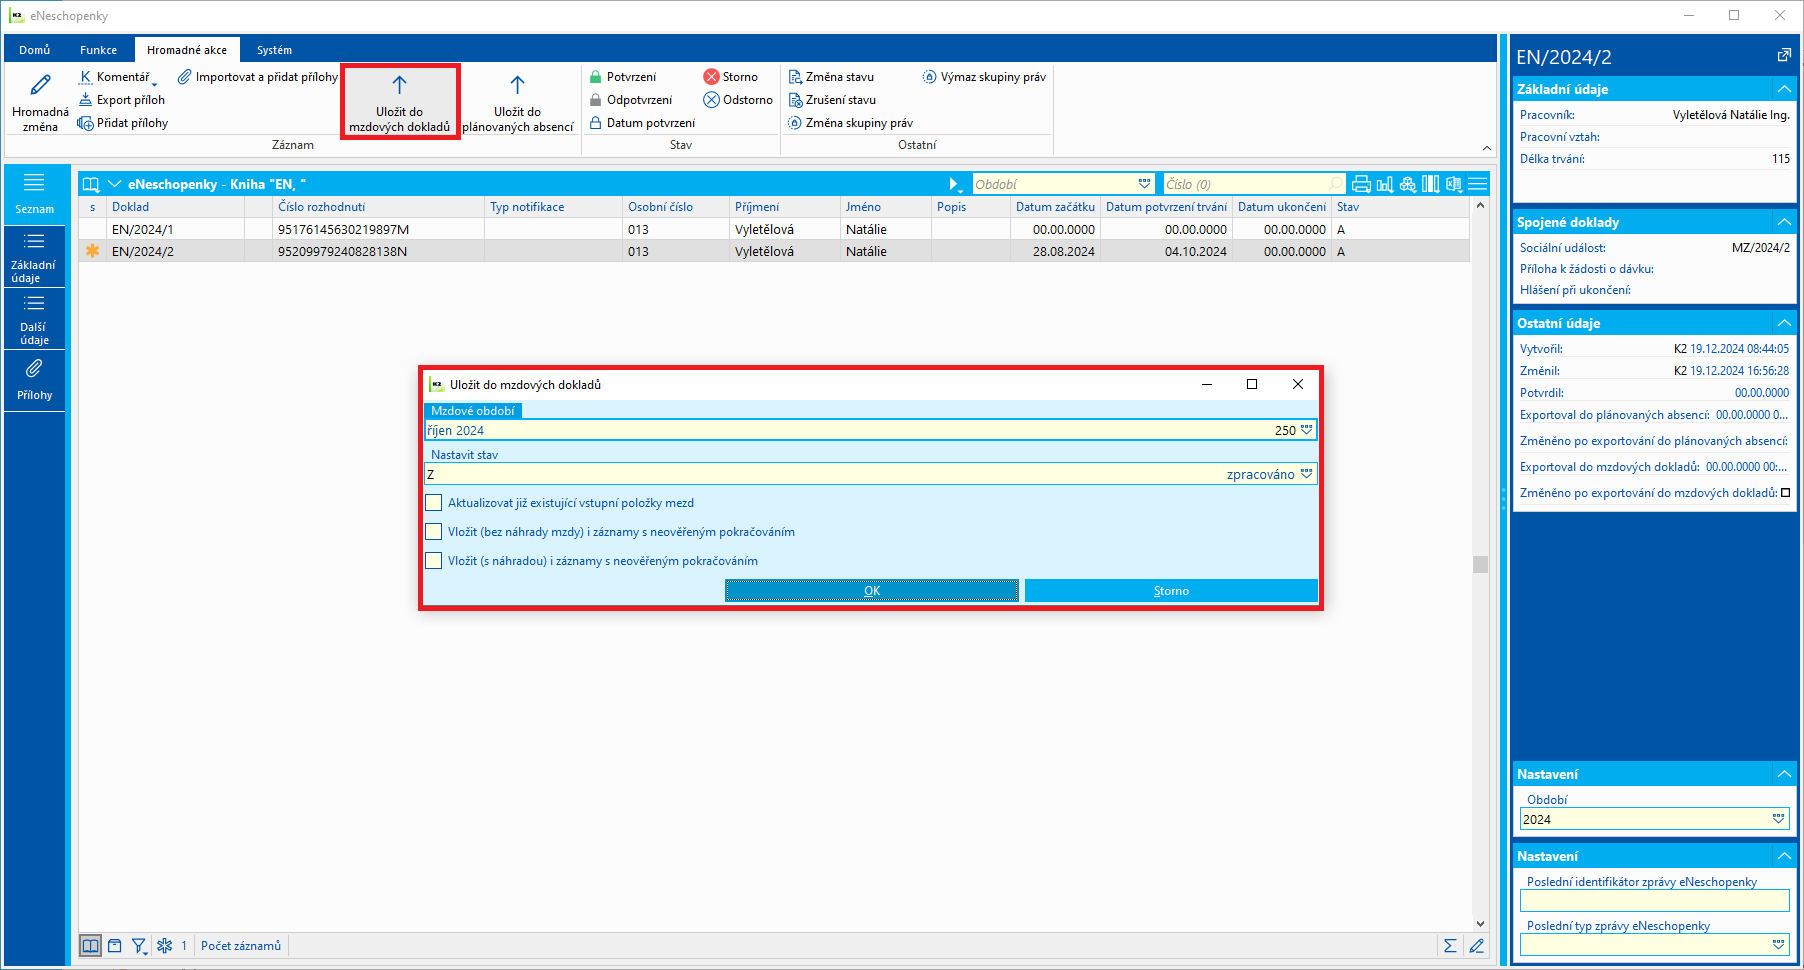Open the Seznam view in left sidebar
This screenshot has height=970, width=1804.
pos(35,194)
